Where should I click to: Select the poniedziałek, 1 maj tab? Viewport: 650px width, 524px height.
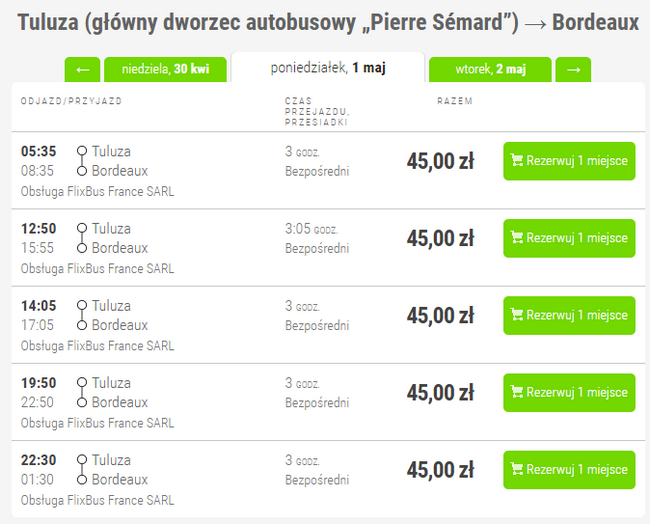pyautogui.click(x=328, y=68)
